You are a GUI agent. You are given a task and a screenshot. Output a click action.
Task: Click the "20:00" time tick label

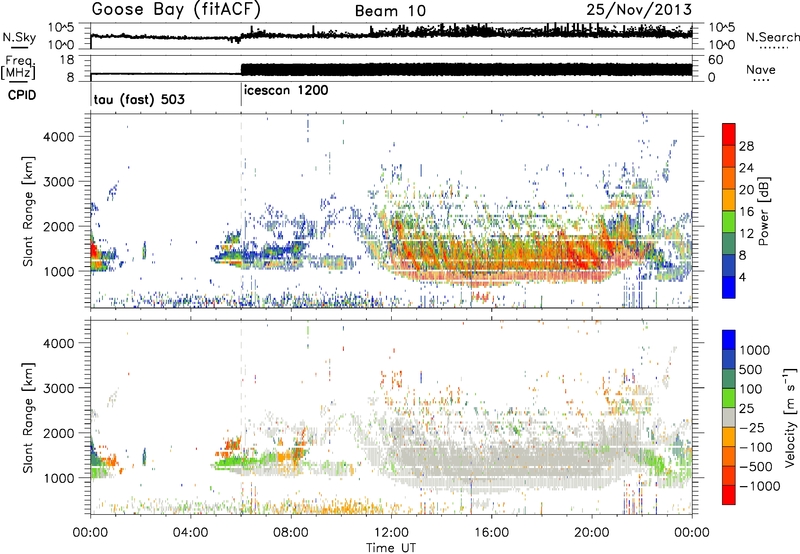point(591,533)
